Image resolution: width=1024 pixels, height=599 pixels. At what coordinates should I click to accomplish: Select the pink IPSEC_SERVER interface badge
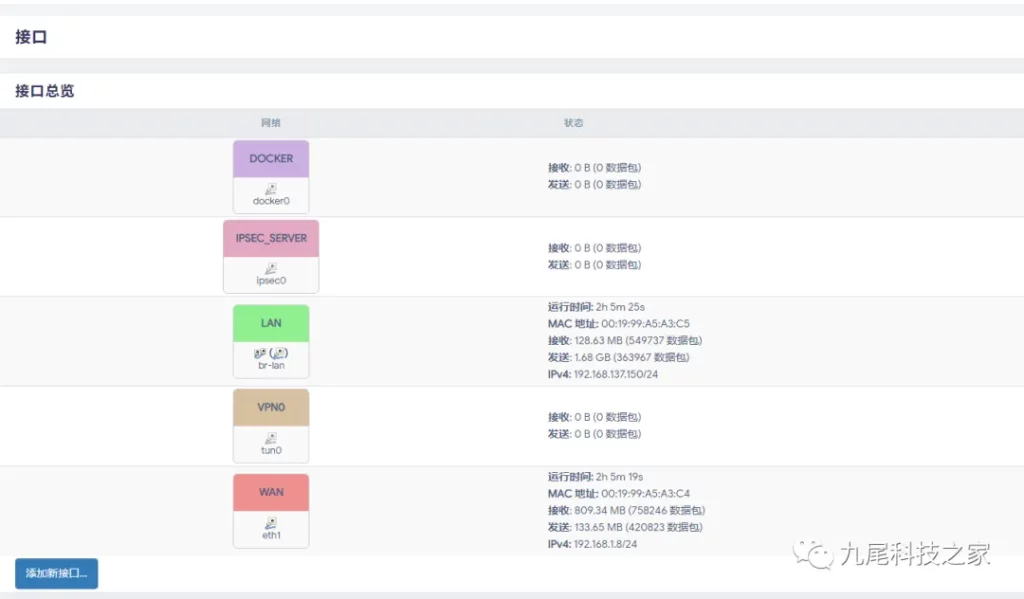coord(271,239)
